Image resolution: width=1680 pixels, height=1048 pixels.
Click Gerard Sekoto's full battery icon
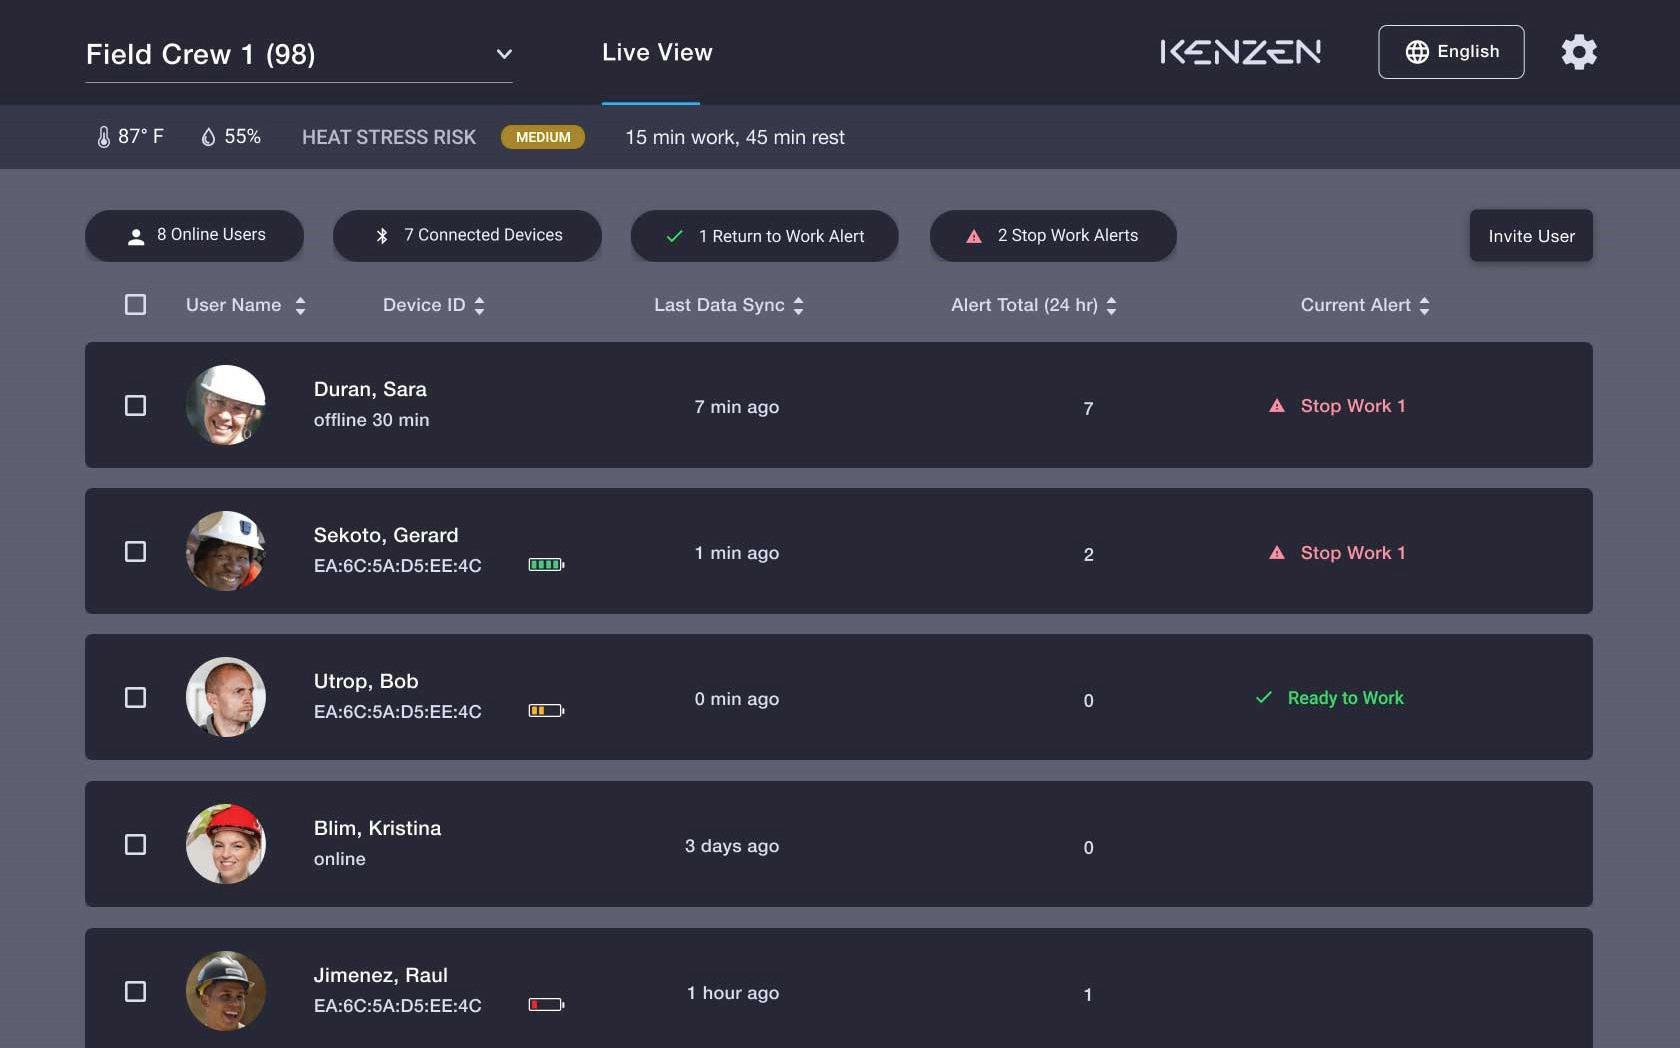[x=546, y=565]
